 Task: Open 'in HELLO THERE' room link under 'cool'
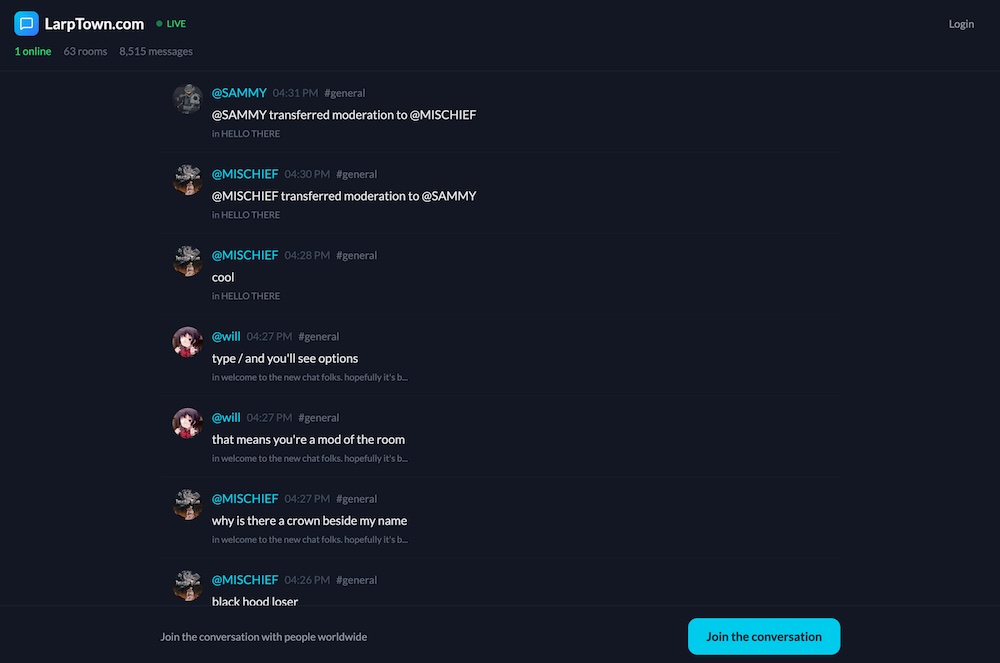(246, 296)
